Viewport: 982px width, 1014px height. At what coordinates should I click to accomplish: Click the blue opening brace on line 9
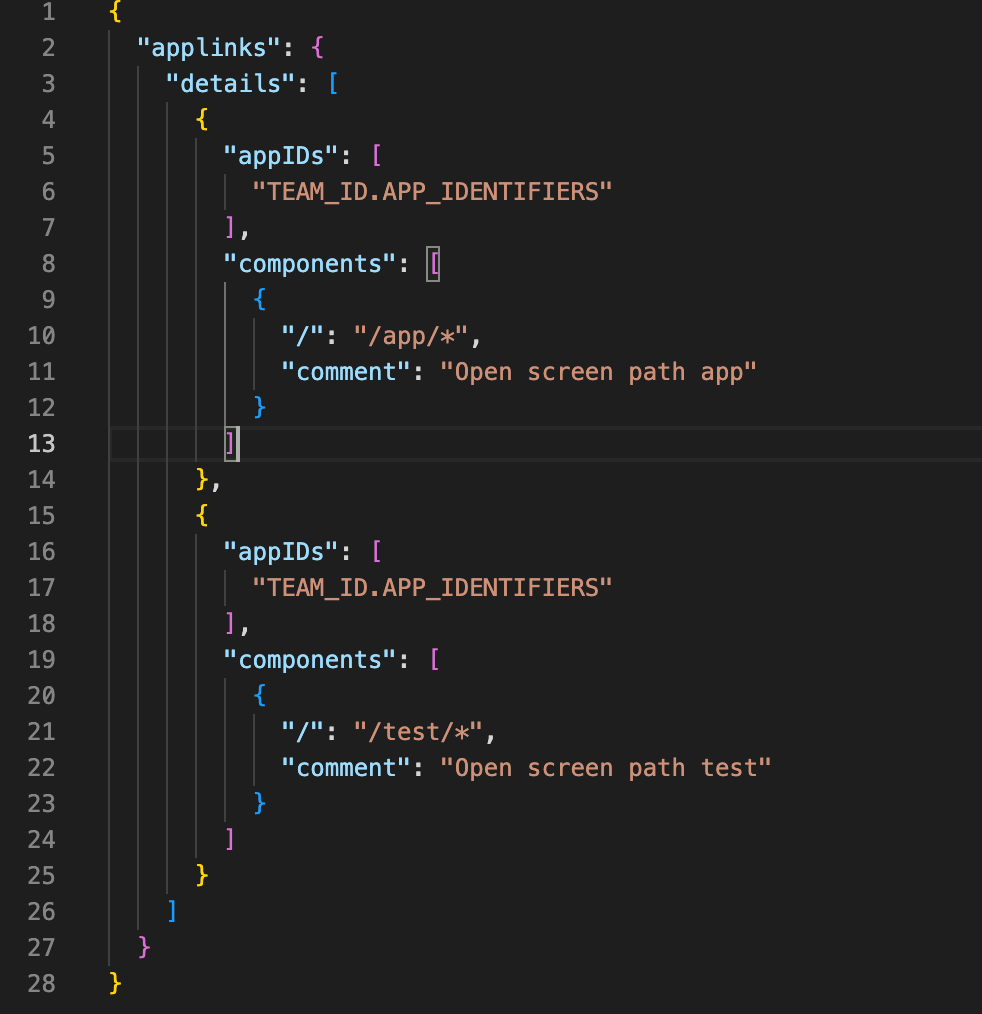(x=259, y=299)
